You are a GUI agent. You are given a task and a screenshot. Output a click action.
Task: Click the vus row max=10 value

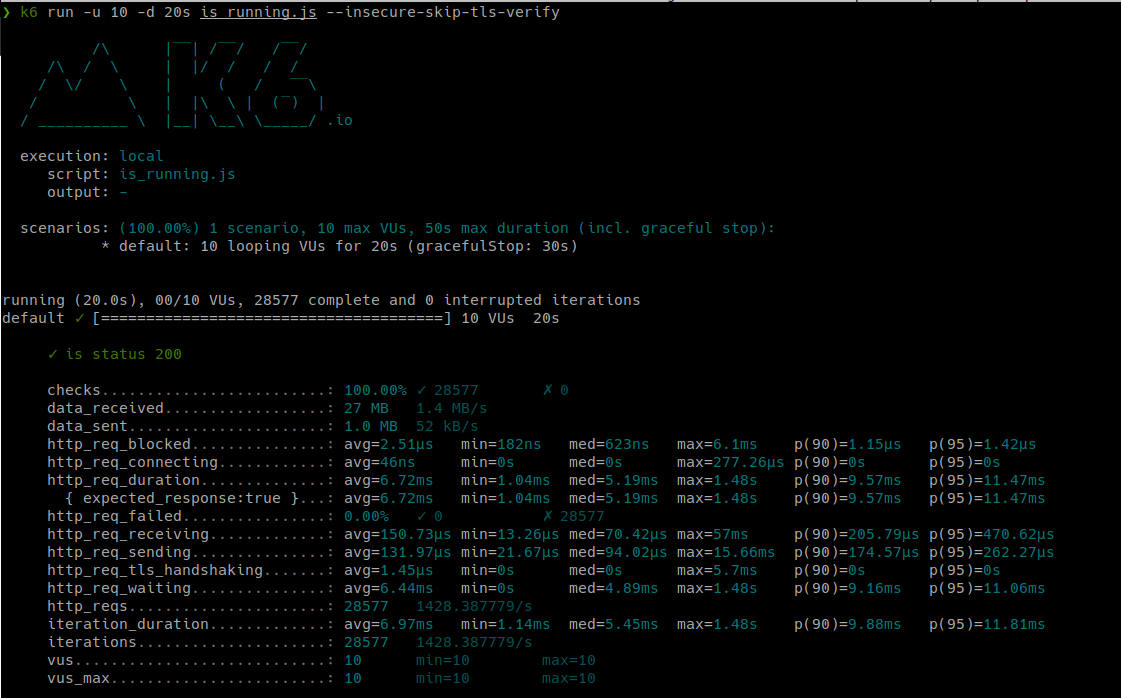pyautogui.click(x=568, y=660)
